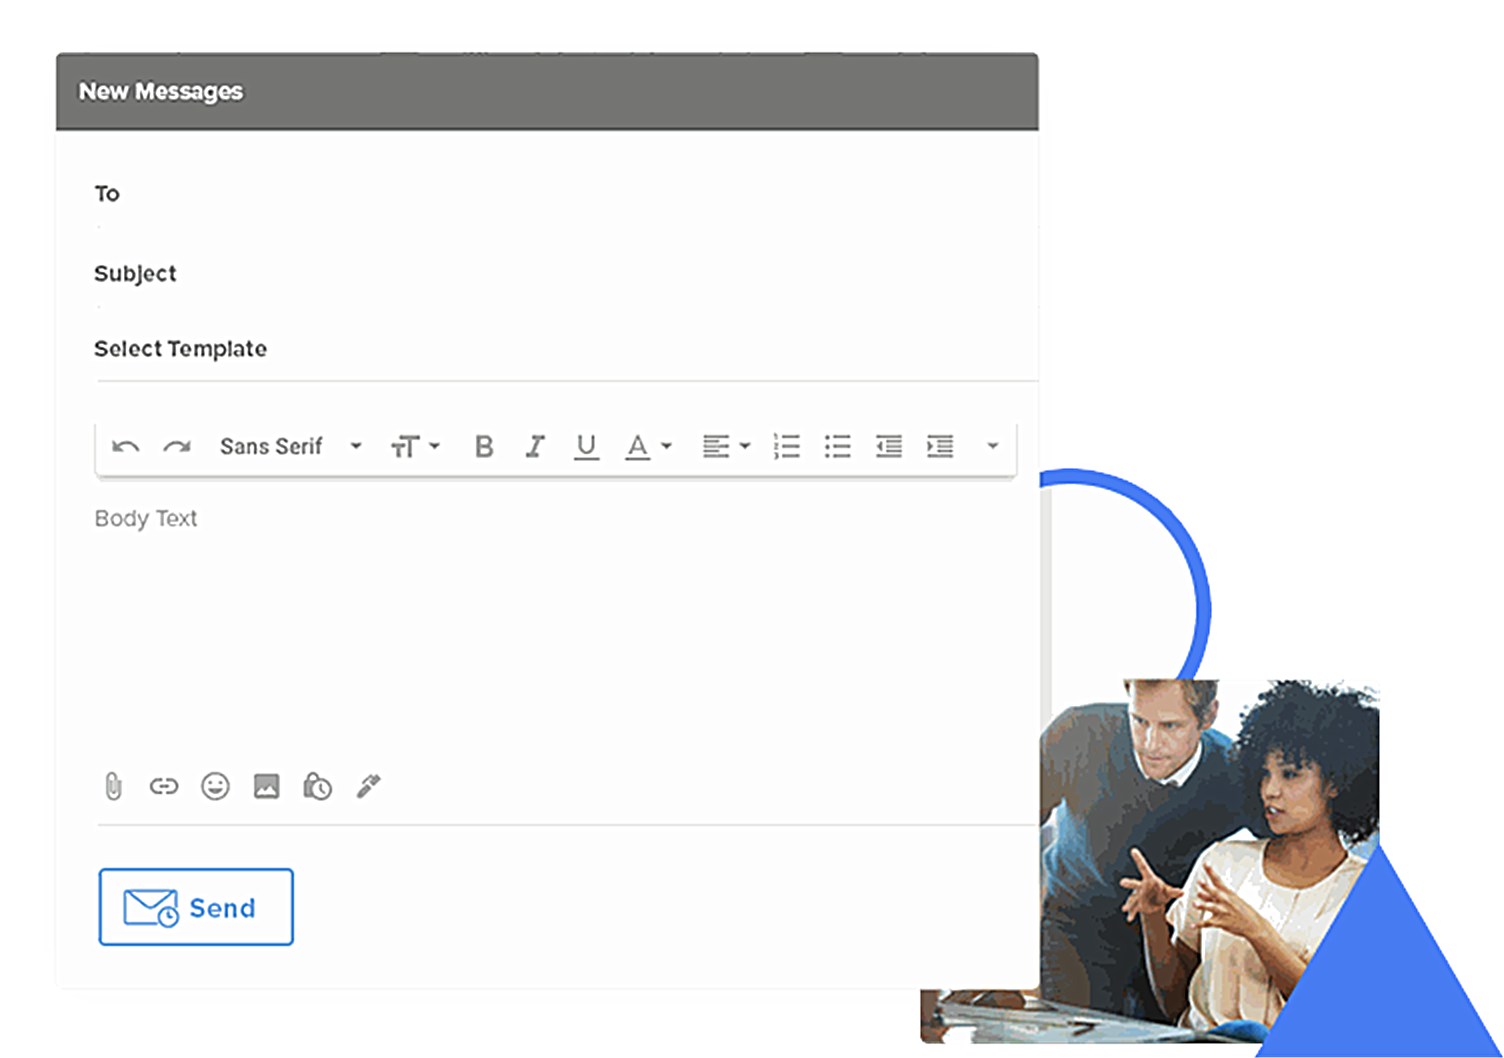The image size is (1504, 1058).
Task: Insert a link using chain icon
Action: click(164, 787)
